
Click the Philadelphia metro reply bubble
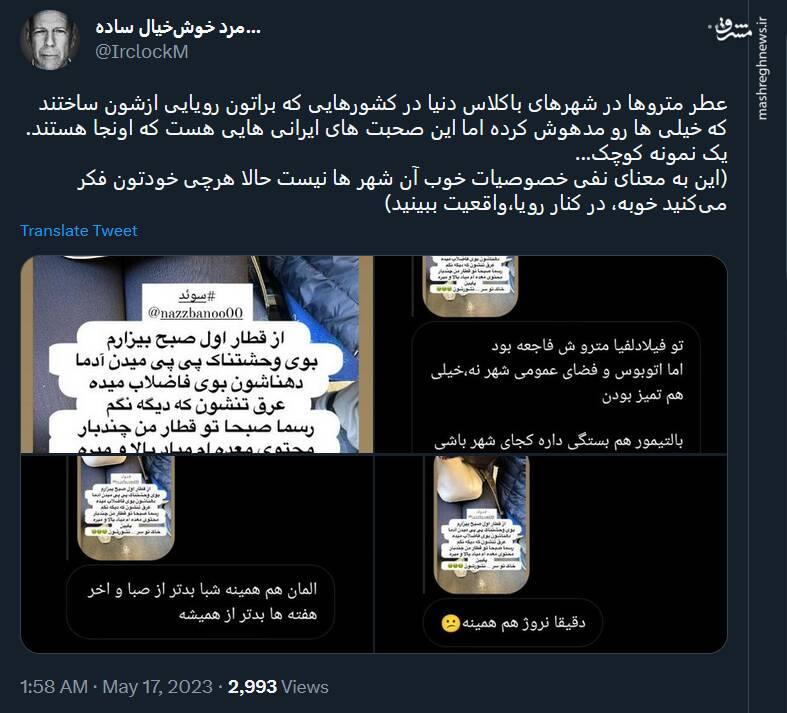(556, 387)
